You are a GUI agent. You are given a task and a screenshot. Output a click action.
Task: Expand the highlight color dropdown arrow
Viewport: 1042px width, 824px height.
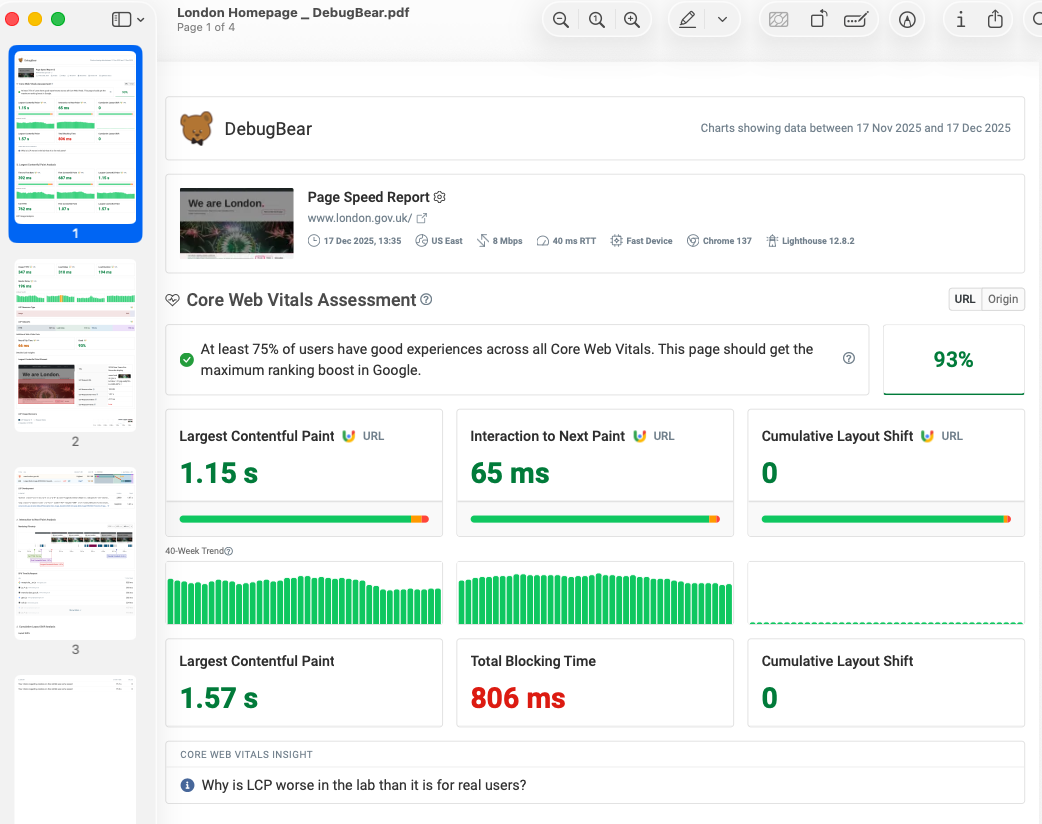pyautogui.click(x=722, y=20)
